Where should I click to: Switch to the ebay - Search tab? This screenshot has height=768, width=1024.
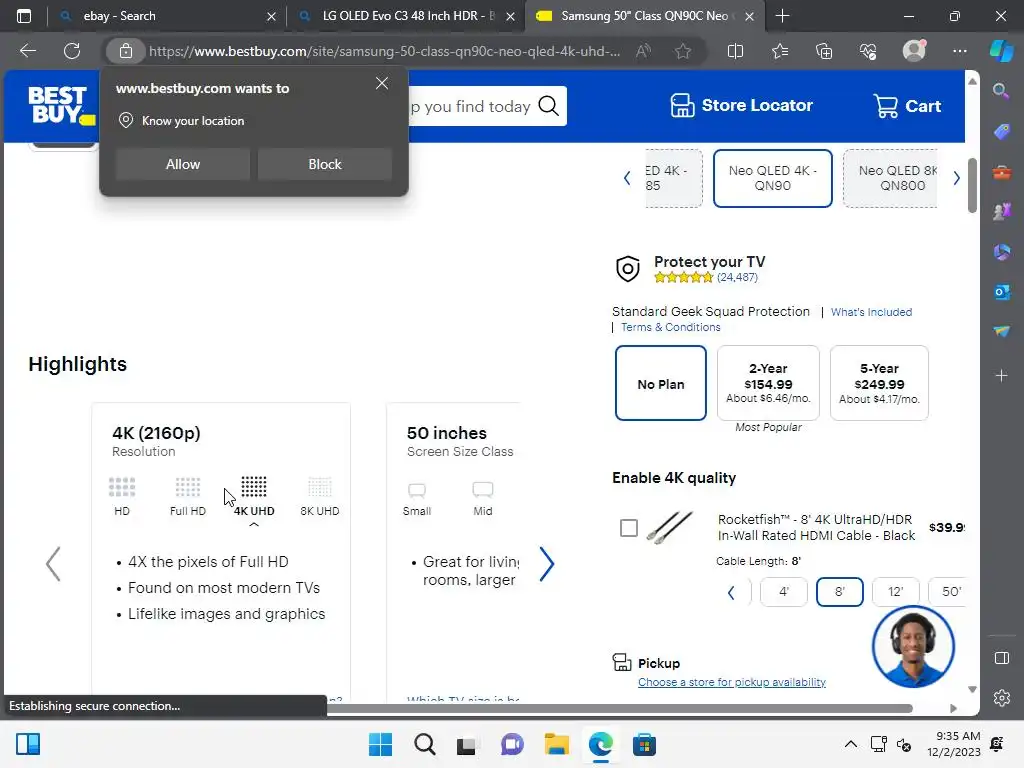(167, 16)
